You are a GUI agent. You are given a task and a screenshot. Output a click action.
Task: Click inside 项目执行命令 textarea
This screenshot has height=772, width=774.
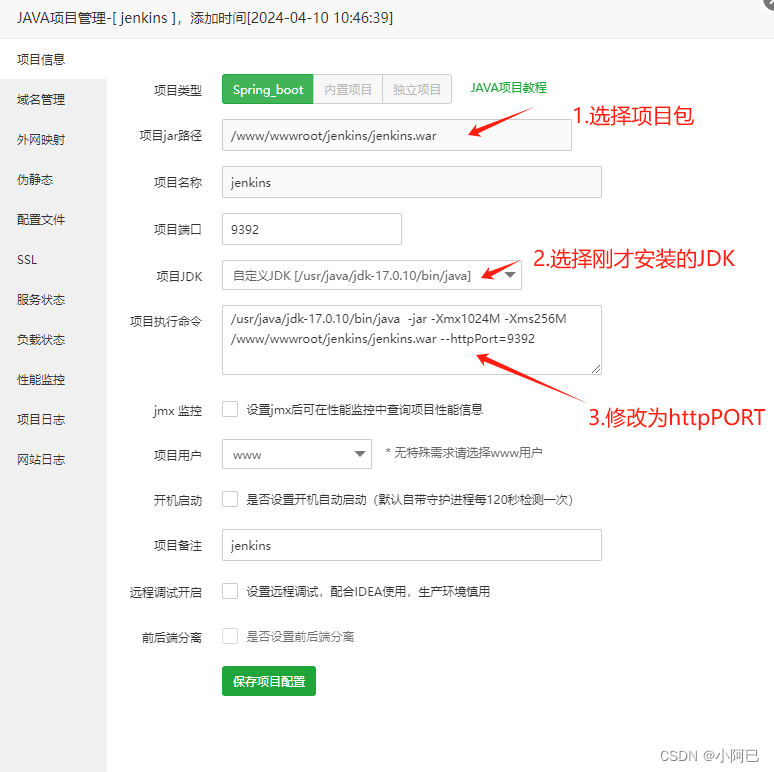coord(412,340)
